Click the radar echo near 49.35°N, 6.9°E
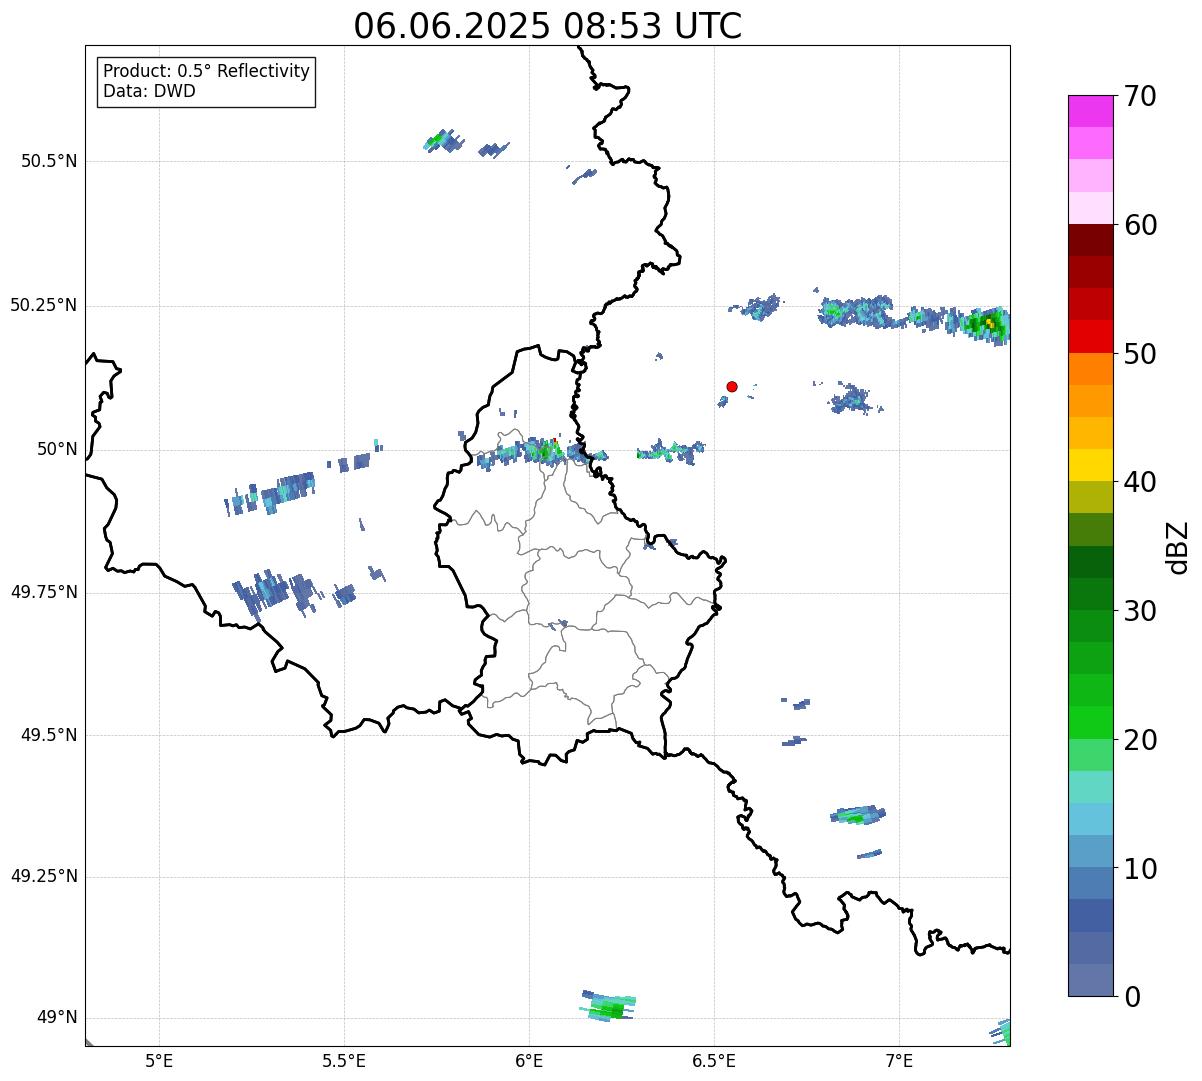The height and width of the screenshot is (1081, 1202). [858, 815]
